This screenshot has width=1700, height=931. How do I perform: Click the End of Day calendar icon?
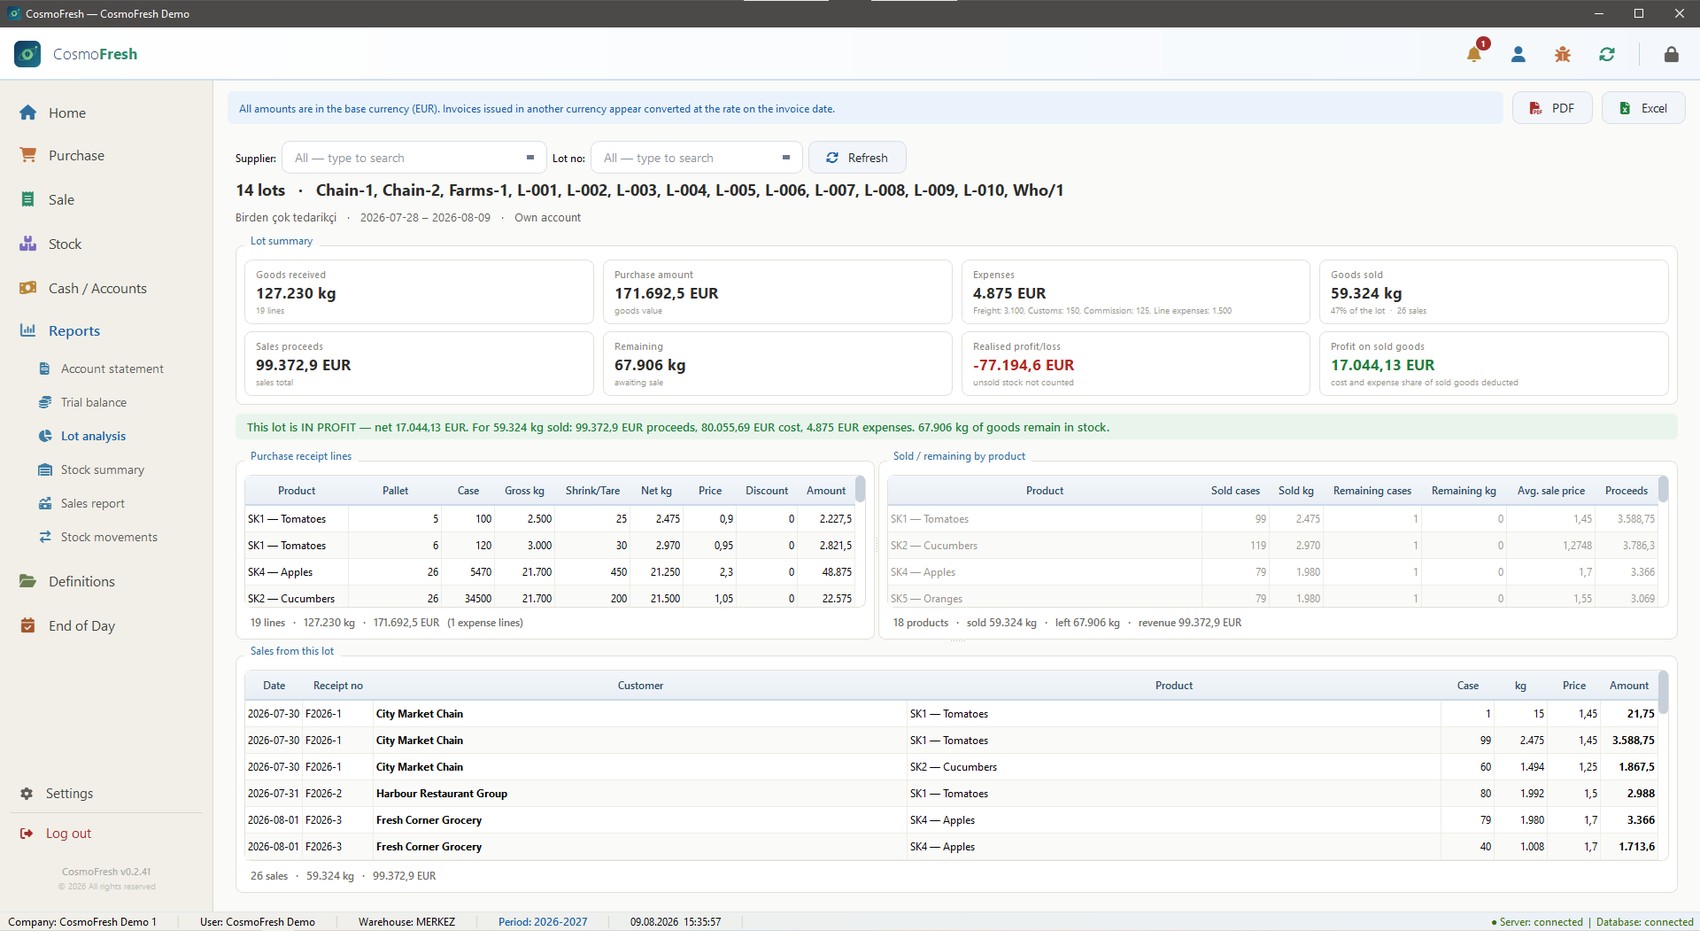pyautogui.click(x=28, y=626)
